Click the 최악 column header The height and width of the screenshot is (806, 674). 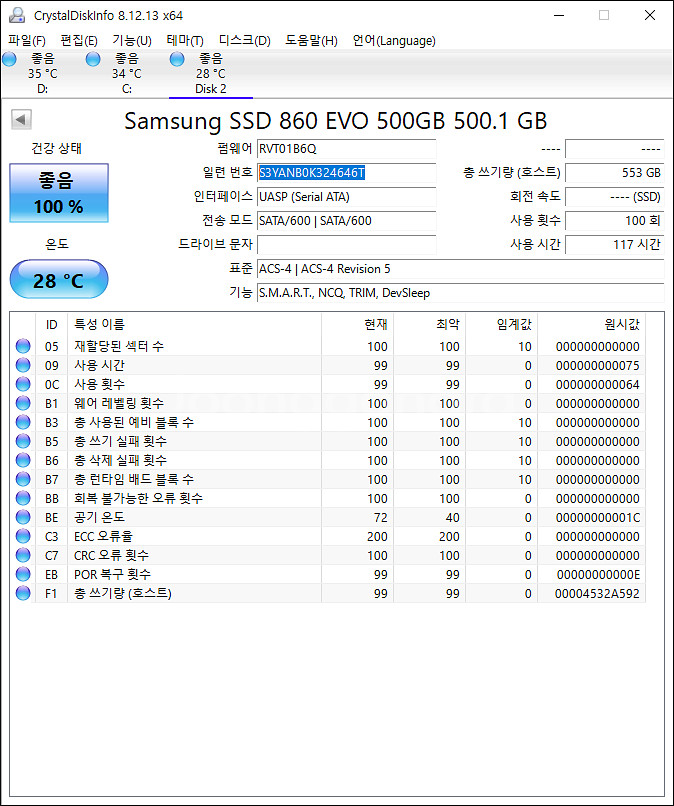[430, 324]
